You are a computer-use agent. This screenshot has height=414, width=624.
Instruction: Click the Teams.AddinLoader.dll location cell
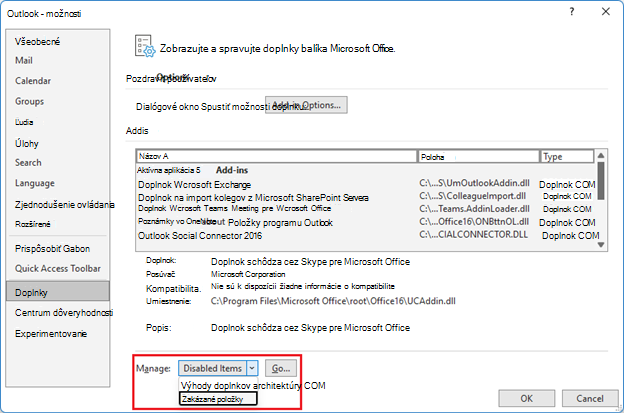[474, 209]
